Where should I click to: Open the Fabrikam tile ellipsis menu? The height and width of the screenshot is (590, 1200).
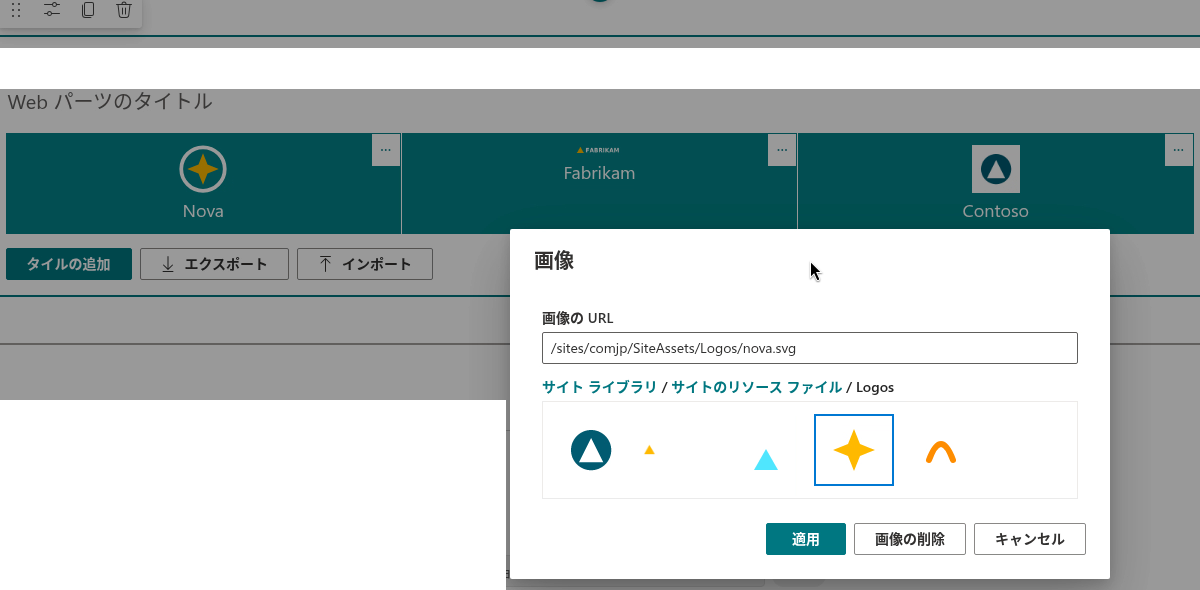(782, 150)
